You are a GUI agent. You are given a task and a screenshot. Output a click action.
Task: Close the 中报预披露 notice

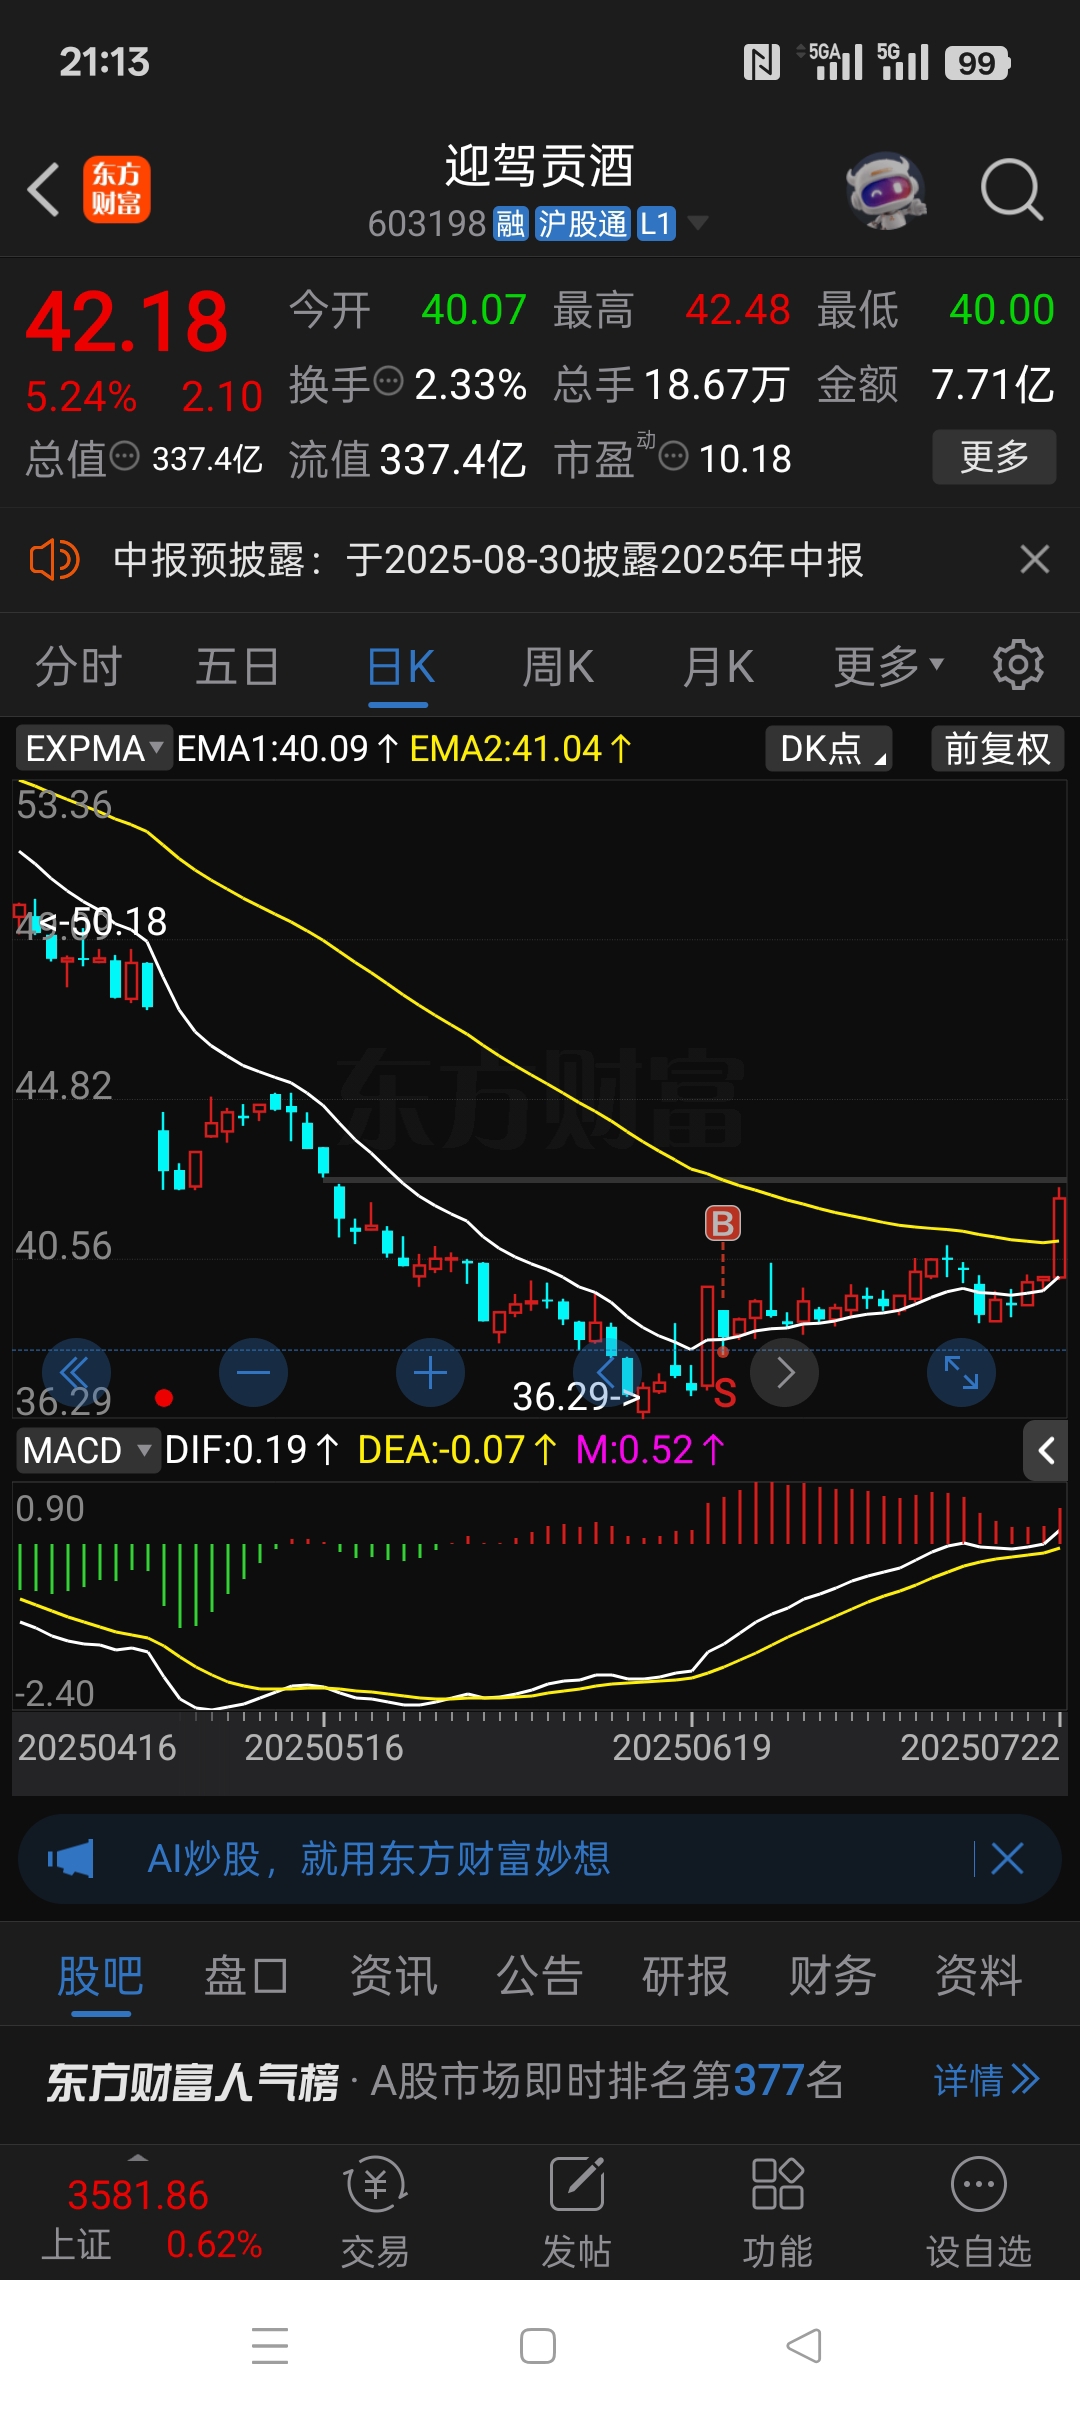coord(1034,559)
